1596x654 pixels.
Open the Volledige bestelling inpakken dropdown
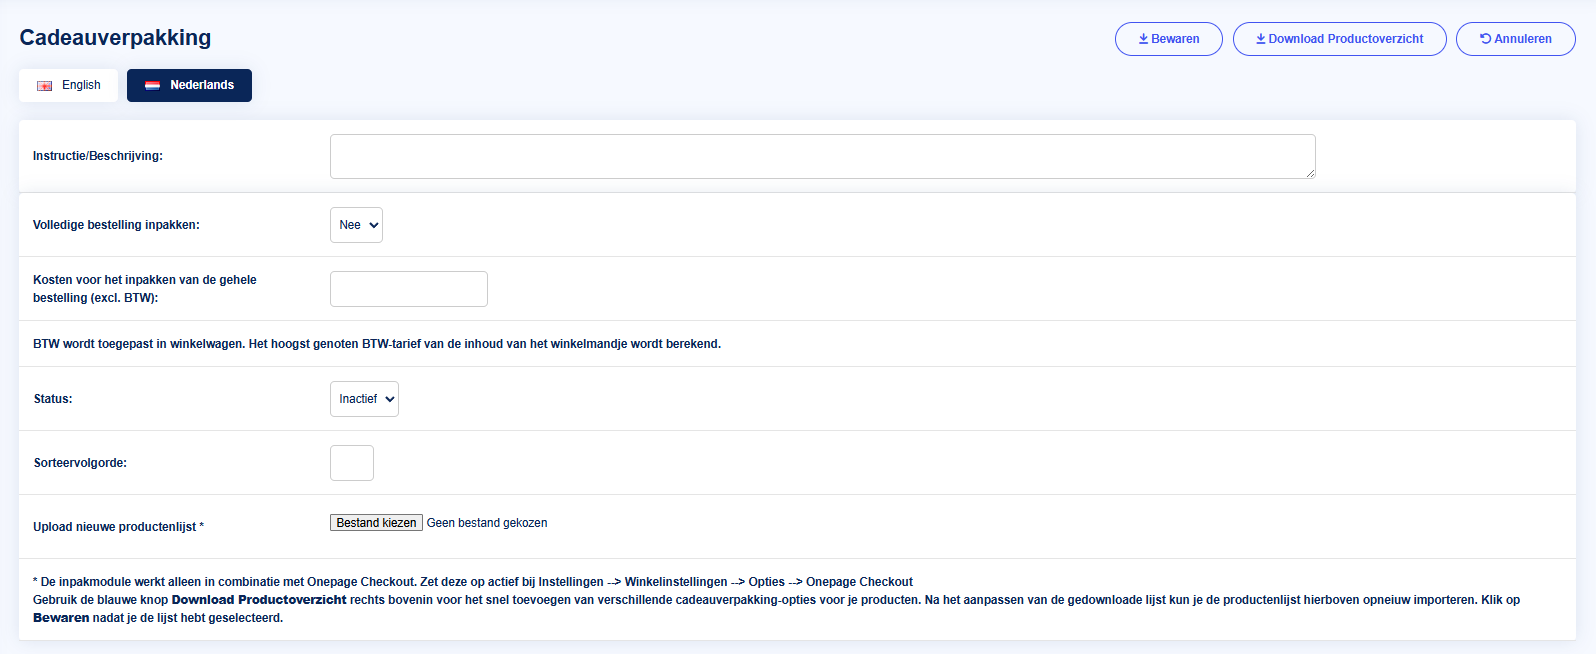356,225
